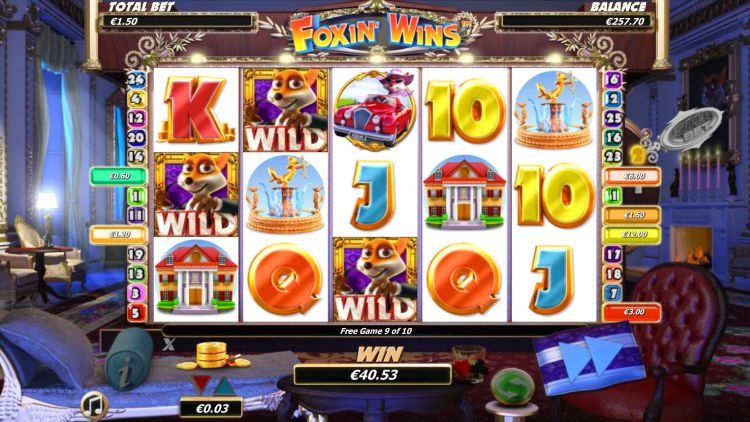
Task: Select the red car fox symbol
Action: (375, 110)
